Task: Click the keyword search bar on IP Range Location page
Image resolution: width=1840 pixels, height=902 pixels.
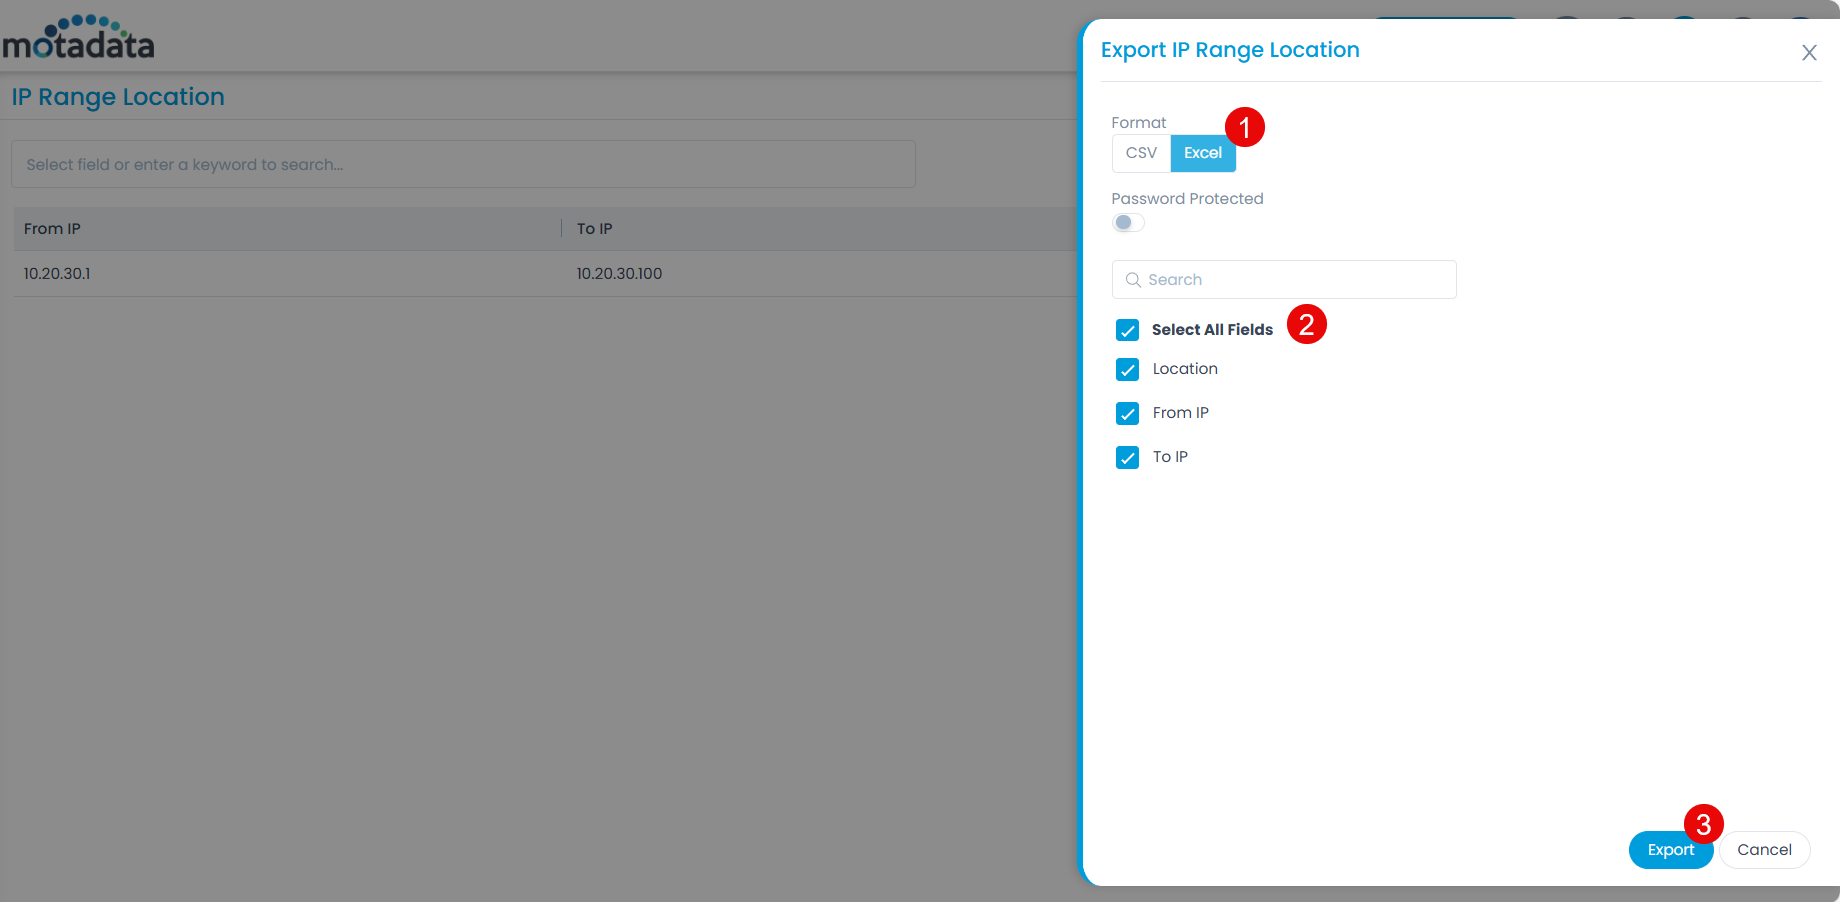Action: point(462,164)
